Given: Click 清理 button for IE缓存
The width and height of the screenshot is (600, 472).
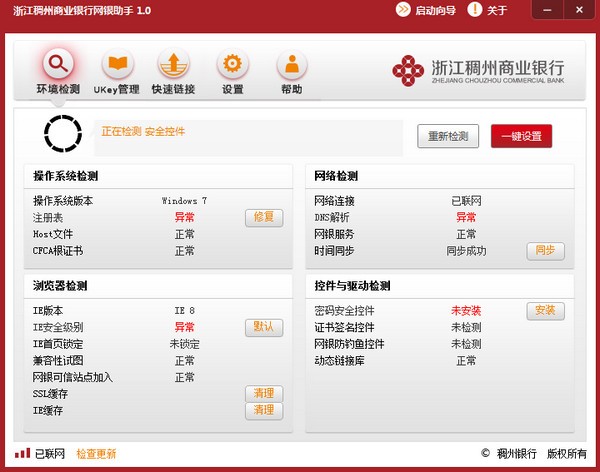Looking at the screenshot, I should click(x=264, y=411).
